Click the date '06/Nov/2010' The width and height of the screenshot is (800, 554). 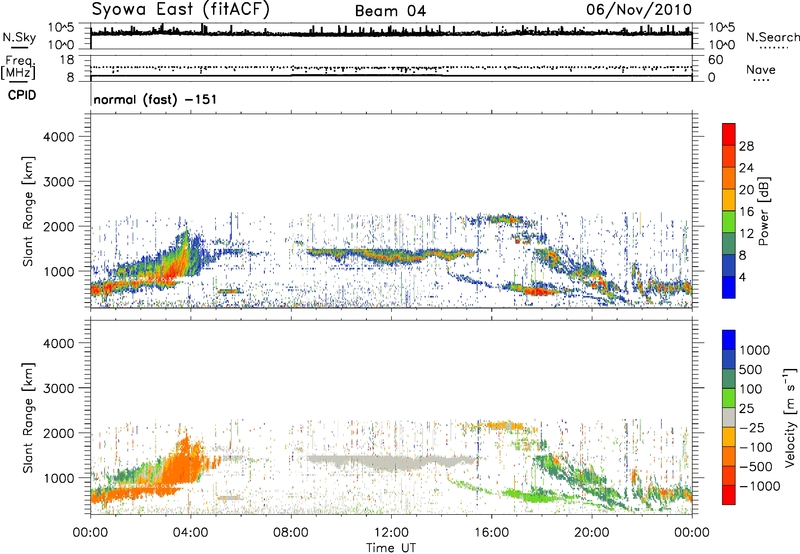[x=639, y=10]
